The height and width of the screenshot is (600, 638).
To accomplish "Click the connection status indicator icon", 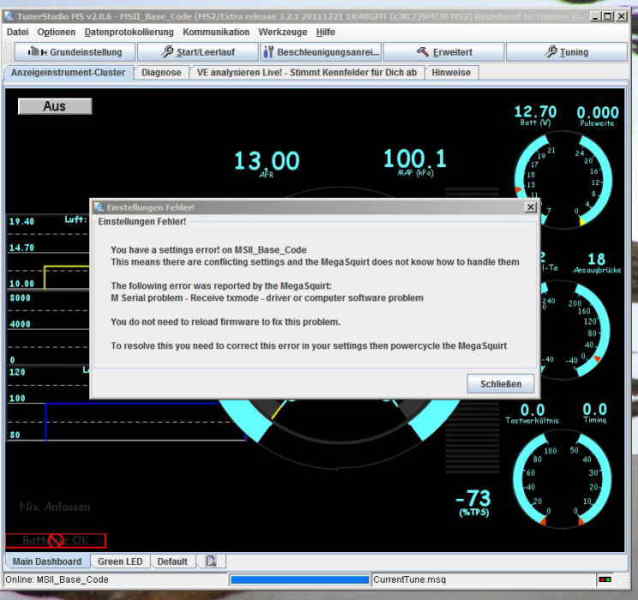I will coord(604,579).
